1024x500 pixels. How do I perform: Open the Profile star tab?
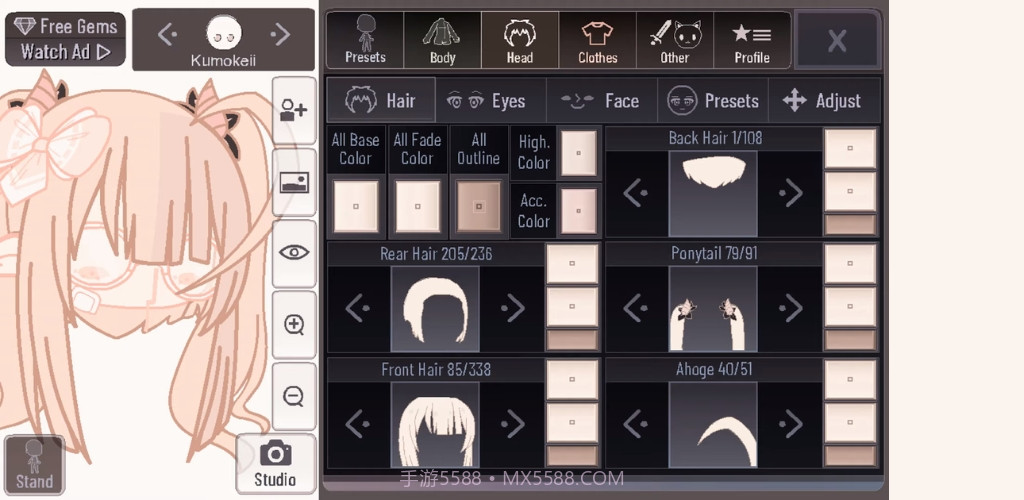coord(752,41)
